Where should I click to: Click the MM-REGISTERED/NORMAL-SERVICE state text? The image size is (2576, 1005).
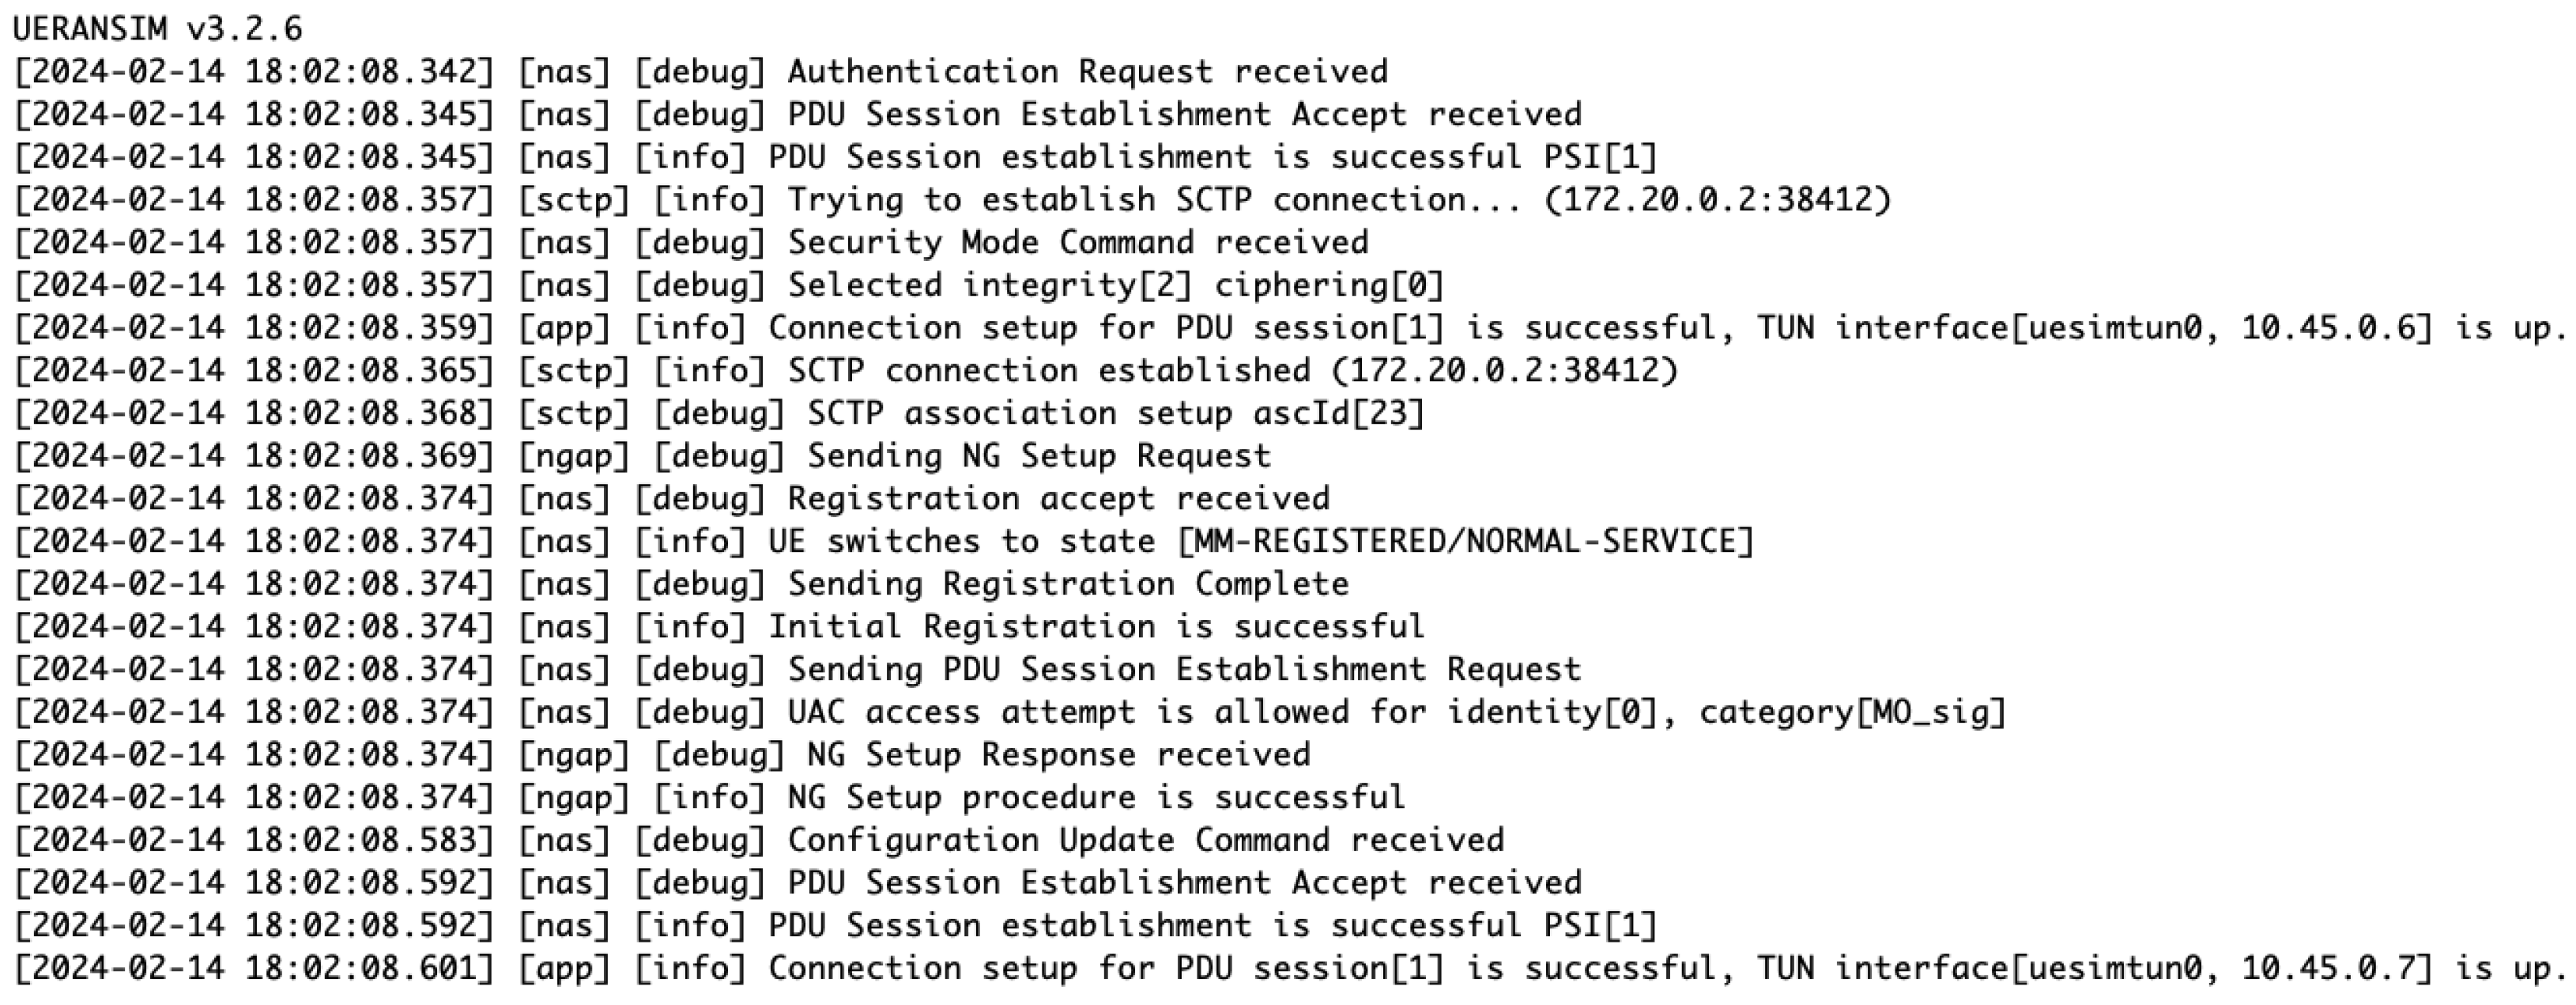point(1465,542)
